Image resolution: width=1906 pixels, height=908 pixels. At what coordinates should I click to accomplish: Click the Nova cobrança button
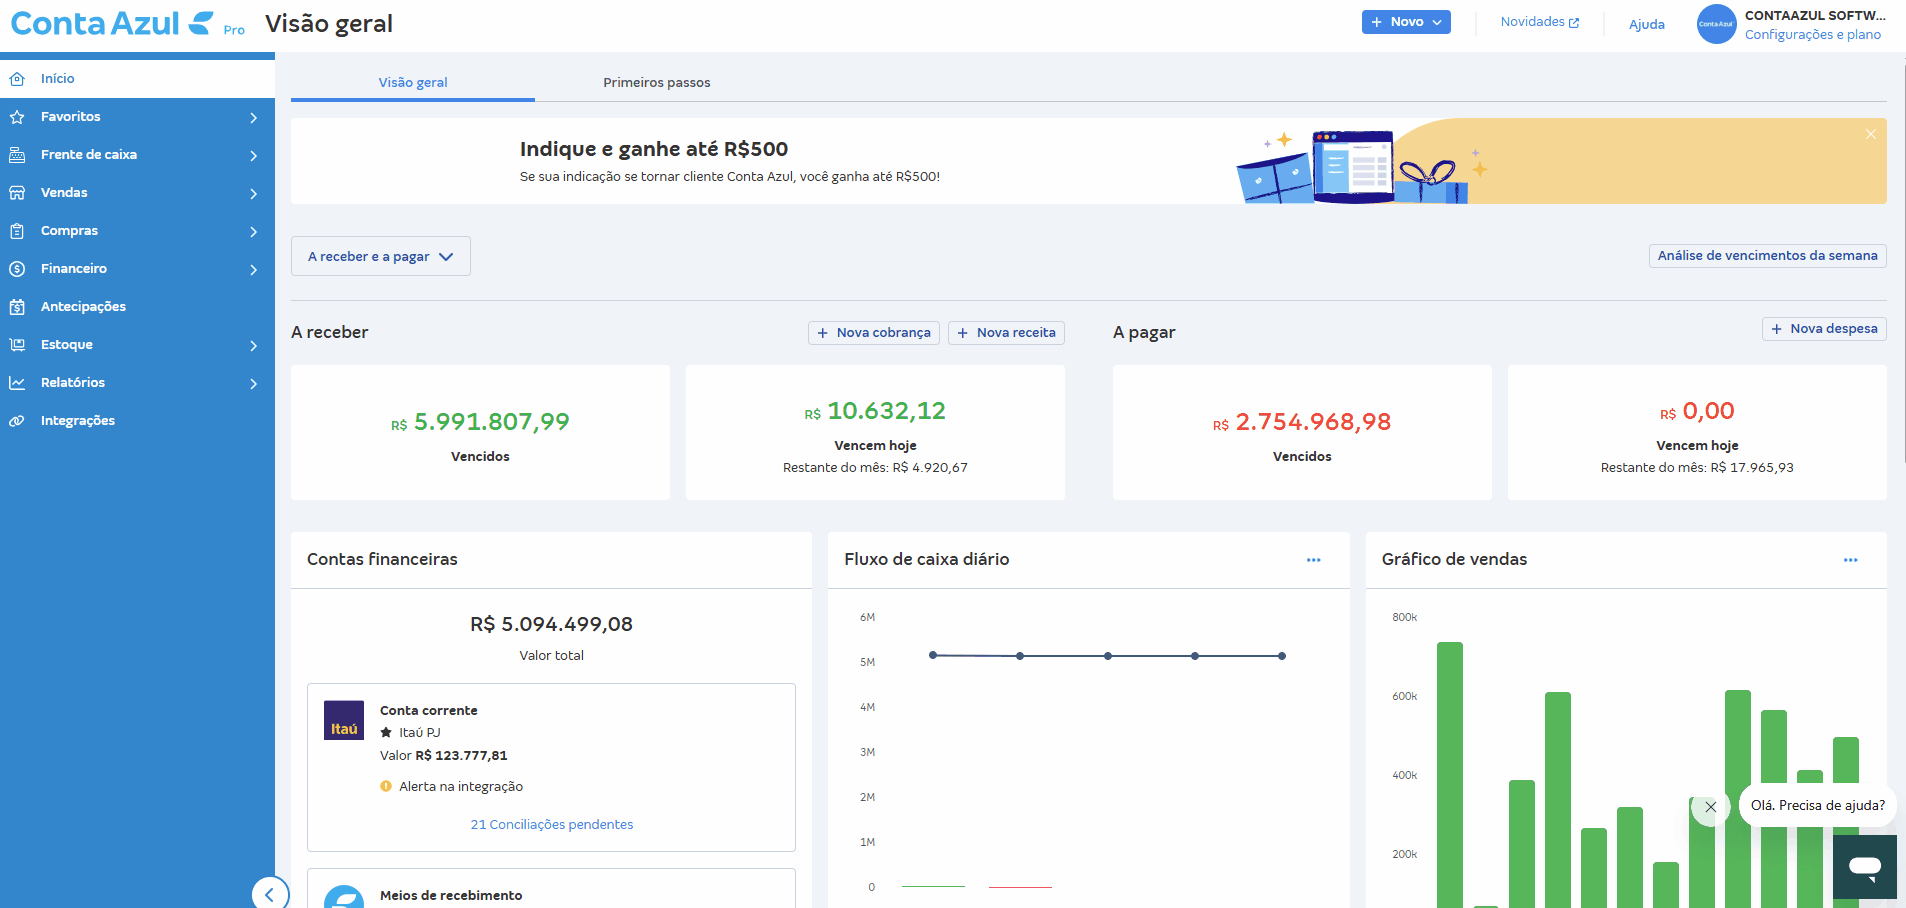(x=874, y=333)
